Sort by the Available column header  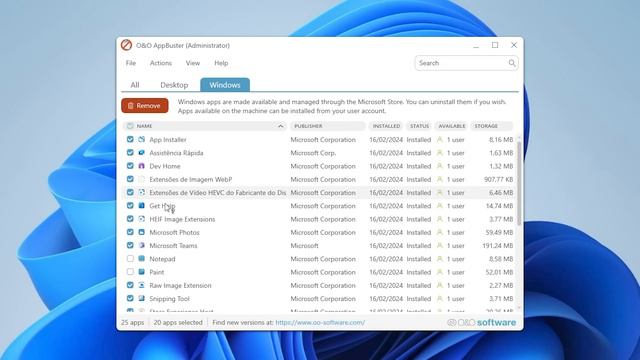[451, 126]
